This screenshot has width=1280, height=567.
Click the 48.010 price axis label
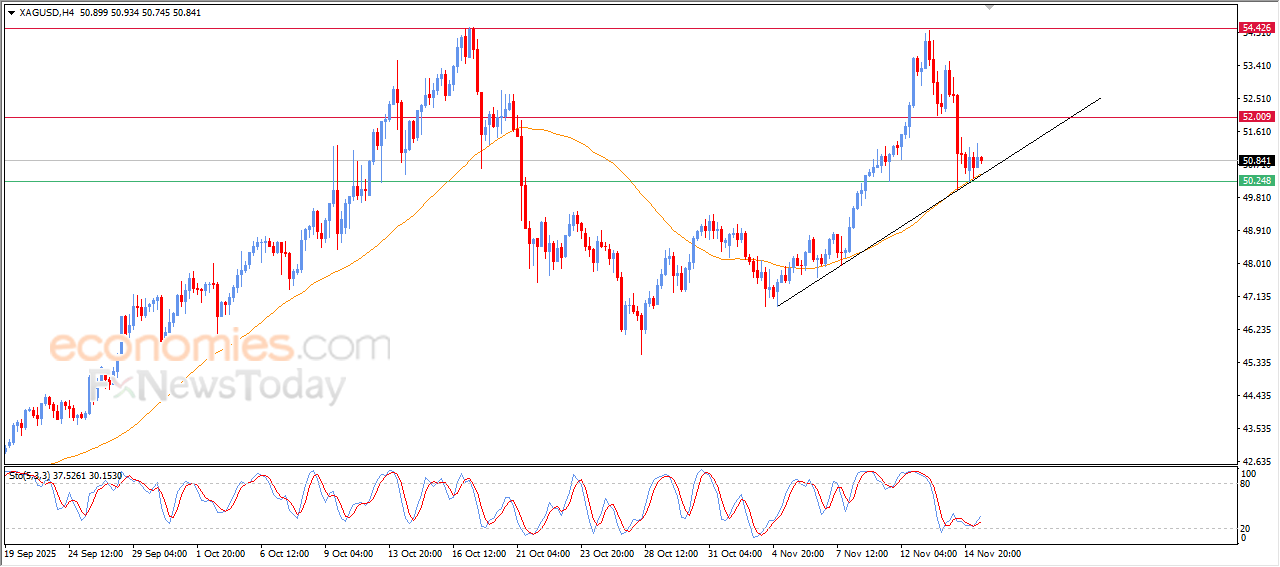pyautogui.click(x=1256, y=264)
